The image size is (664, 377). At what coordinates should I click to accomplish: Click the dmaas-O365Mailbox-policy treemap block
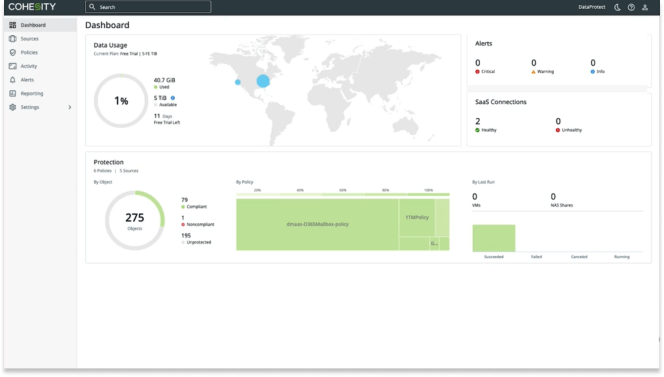[x=317, y=225]
